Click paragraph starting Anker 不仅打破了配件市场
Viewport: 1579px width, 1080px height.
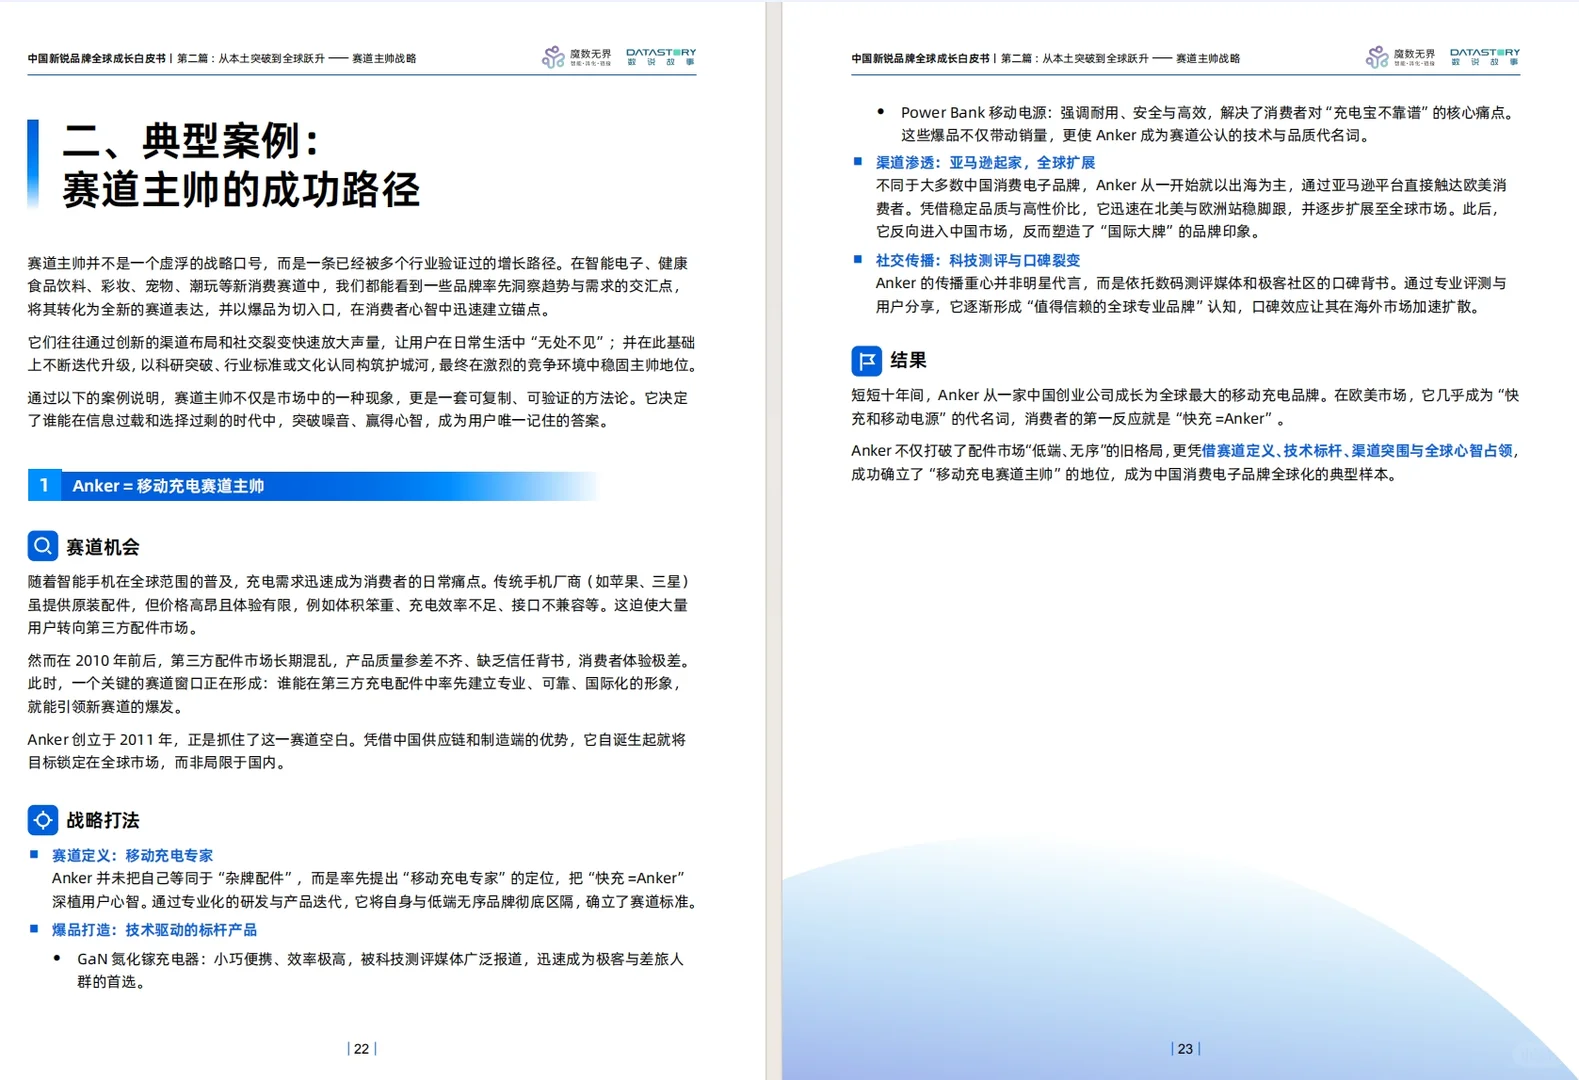[x=1185, y=462]
